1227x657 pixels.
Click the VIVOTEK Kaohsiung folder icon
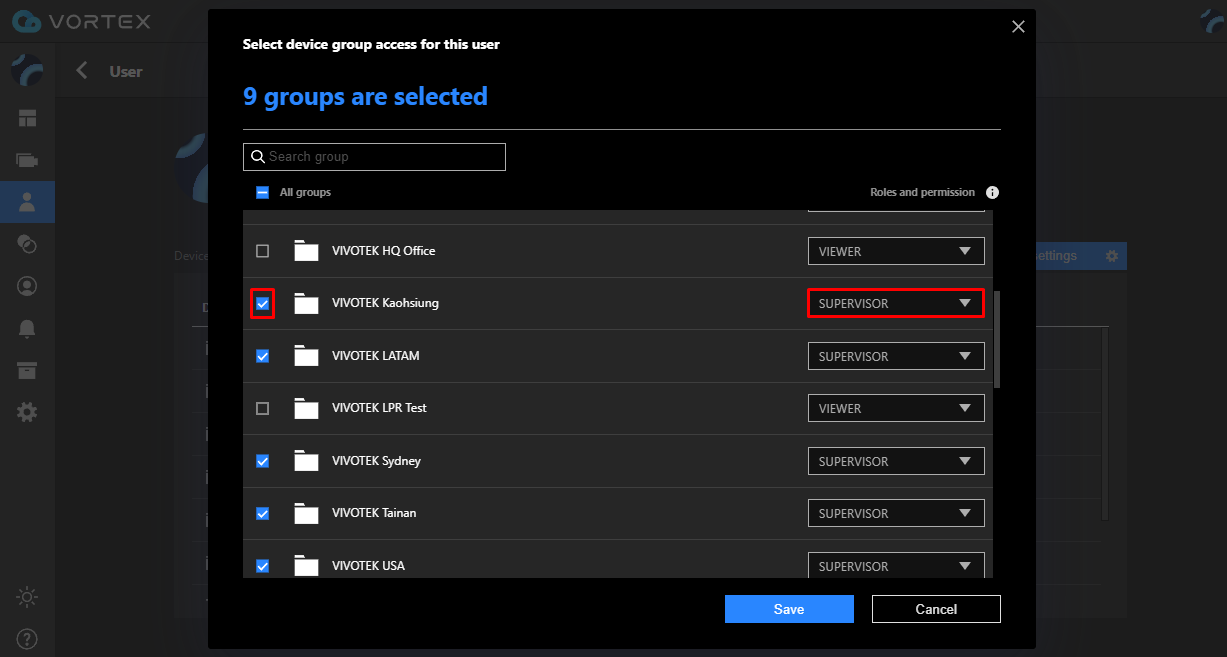[306, 303]
